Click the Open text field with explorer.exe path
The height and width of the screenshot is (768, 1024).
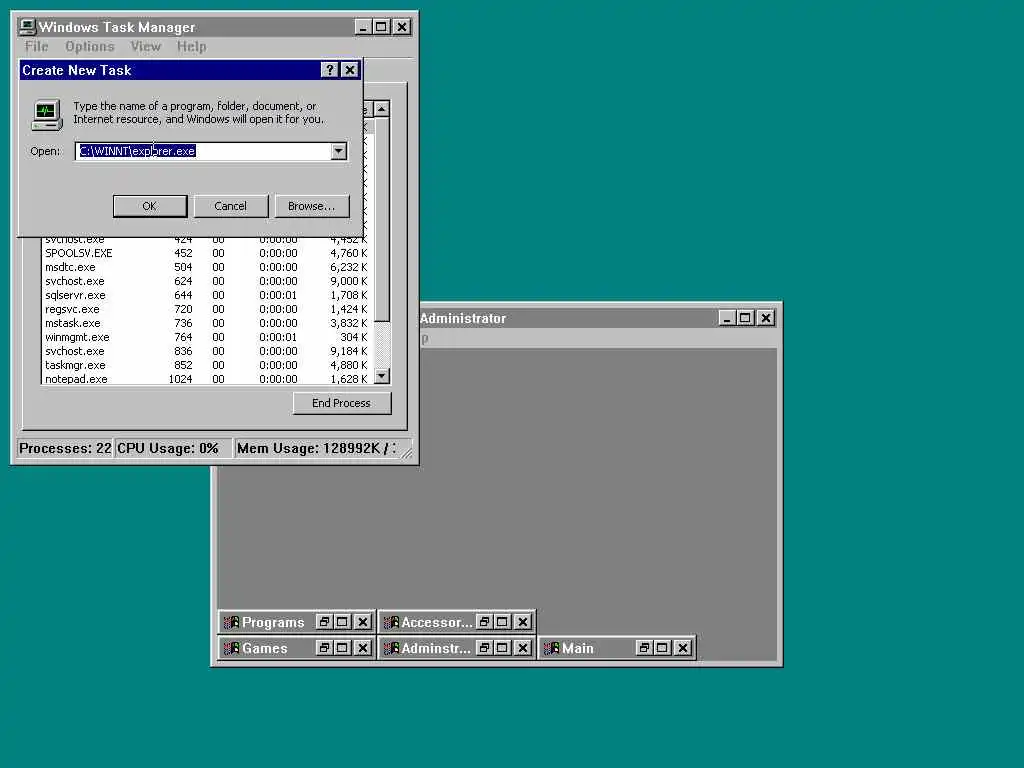(203, 151)
